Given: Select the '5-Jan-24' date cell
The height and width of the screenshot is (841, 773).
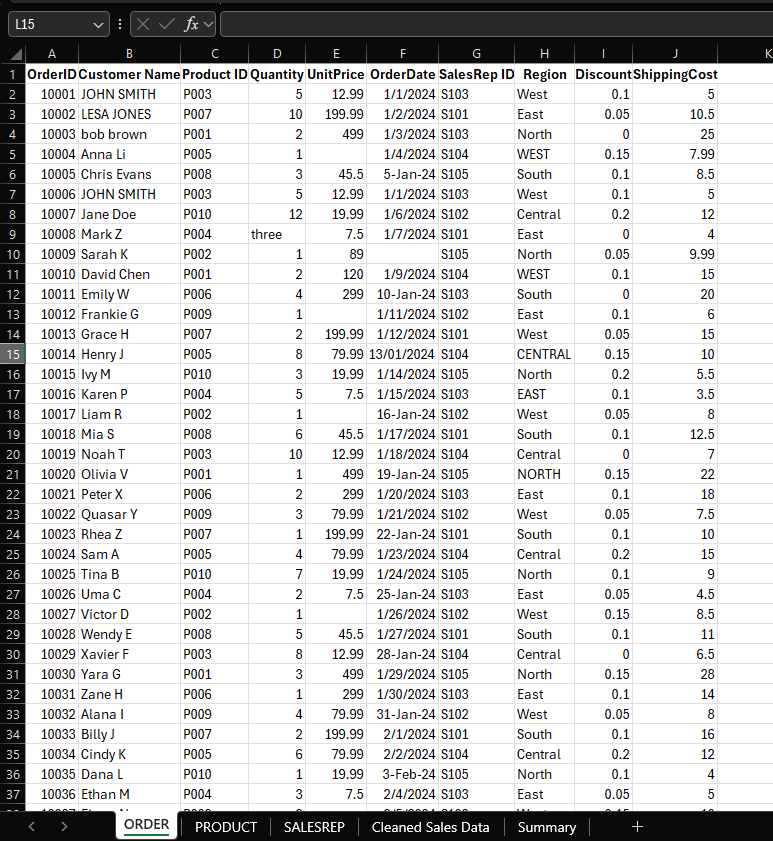Looking at the screenshot, I should tap(402, 174).
